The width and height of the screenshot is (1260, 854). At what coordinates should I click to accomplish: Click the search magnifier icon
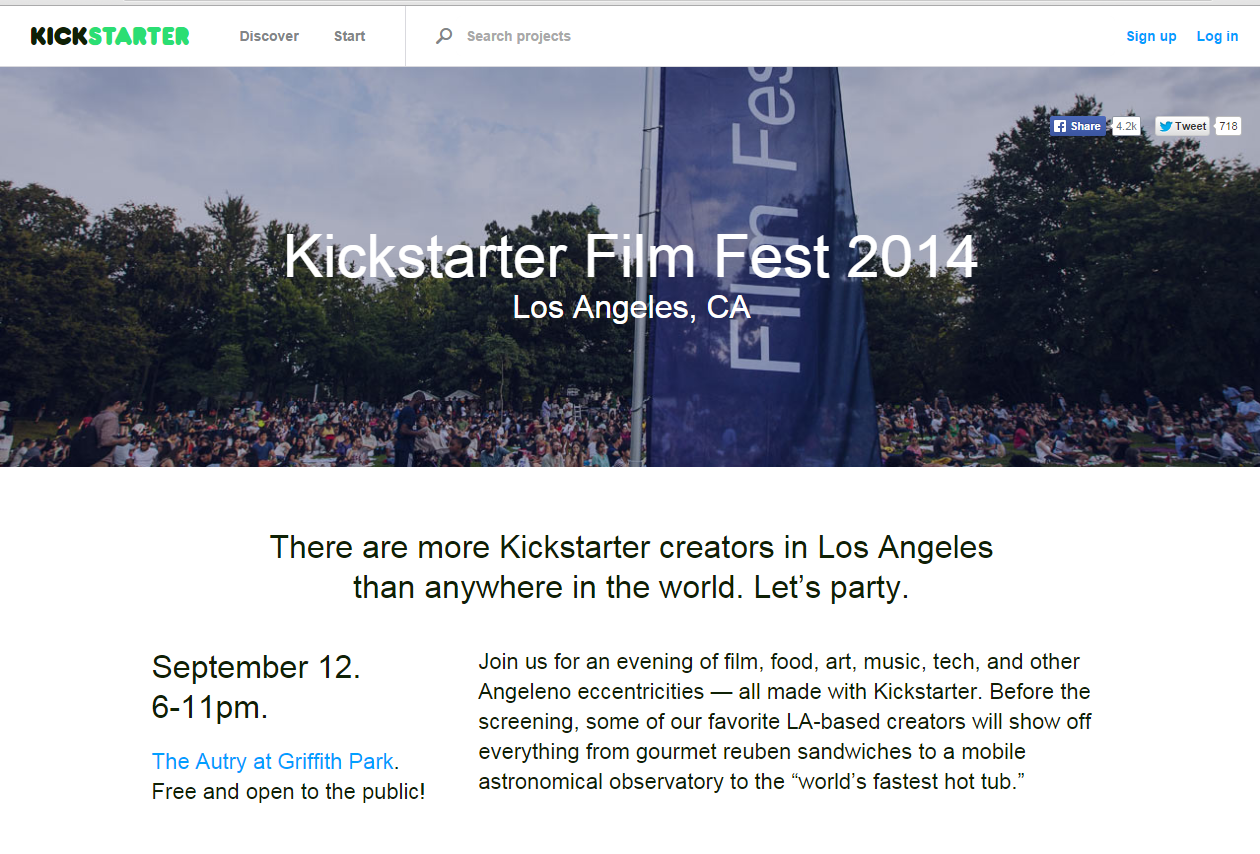point(444,36)
